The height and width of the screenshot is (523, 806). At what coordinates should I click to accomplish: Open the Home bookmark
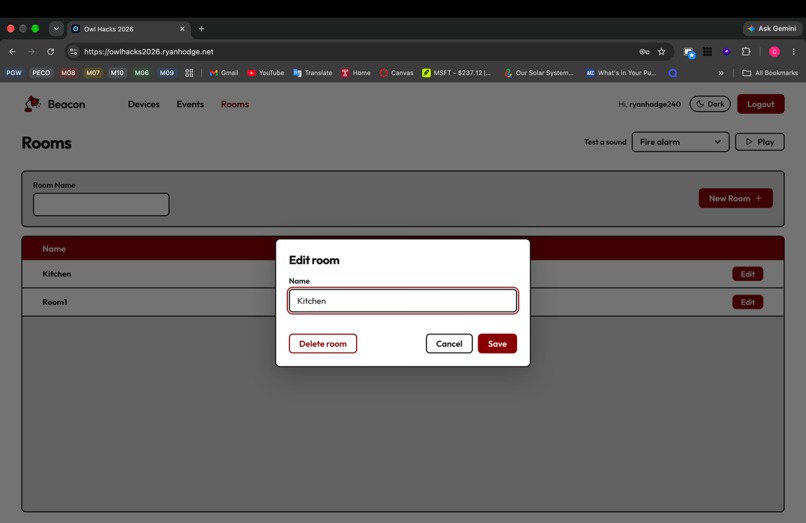point(356,73)
